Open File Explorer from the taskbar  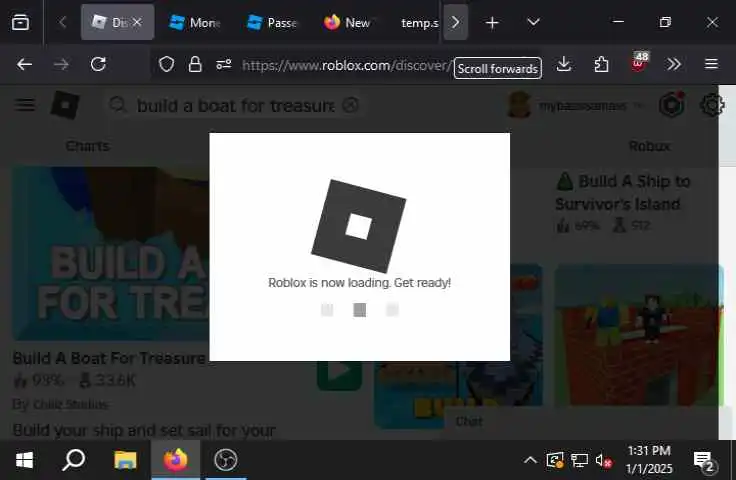[x=125, y=460]
